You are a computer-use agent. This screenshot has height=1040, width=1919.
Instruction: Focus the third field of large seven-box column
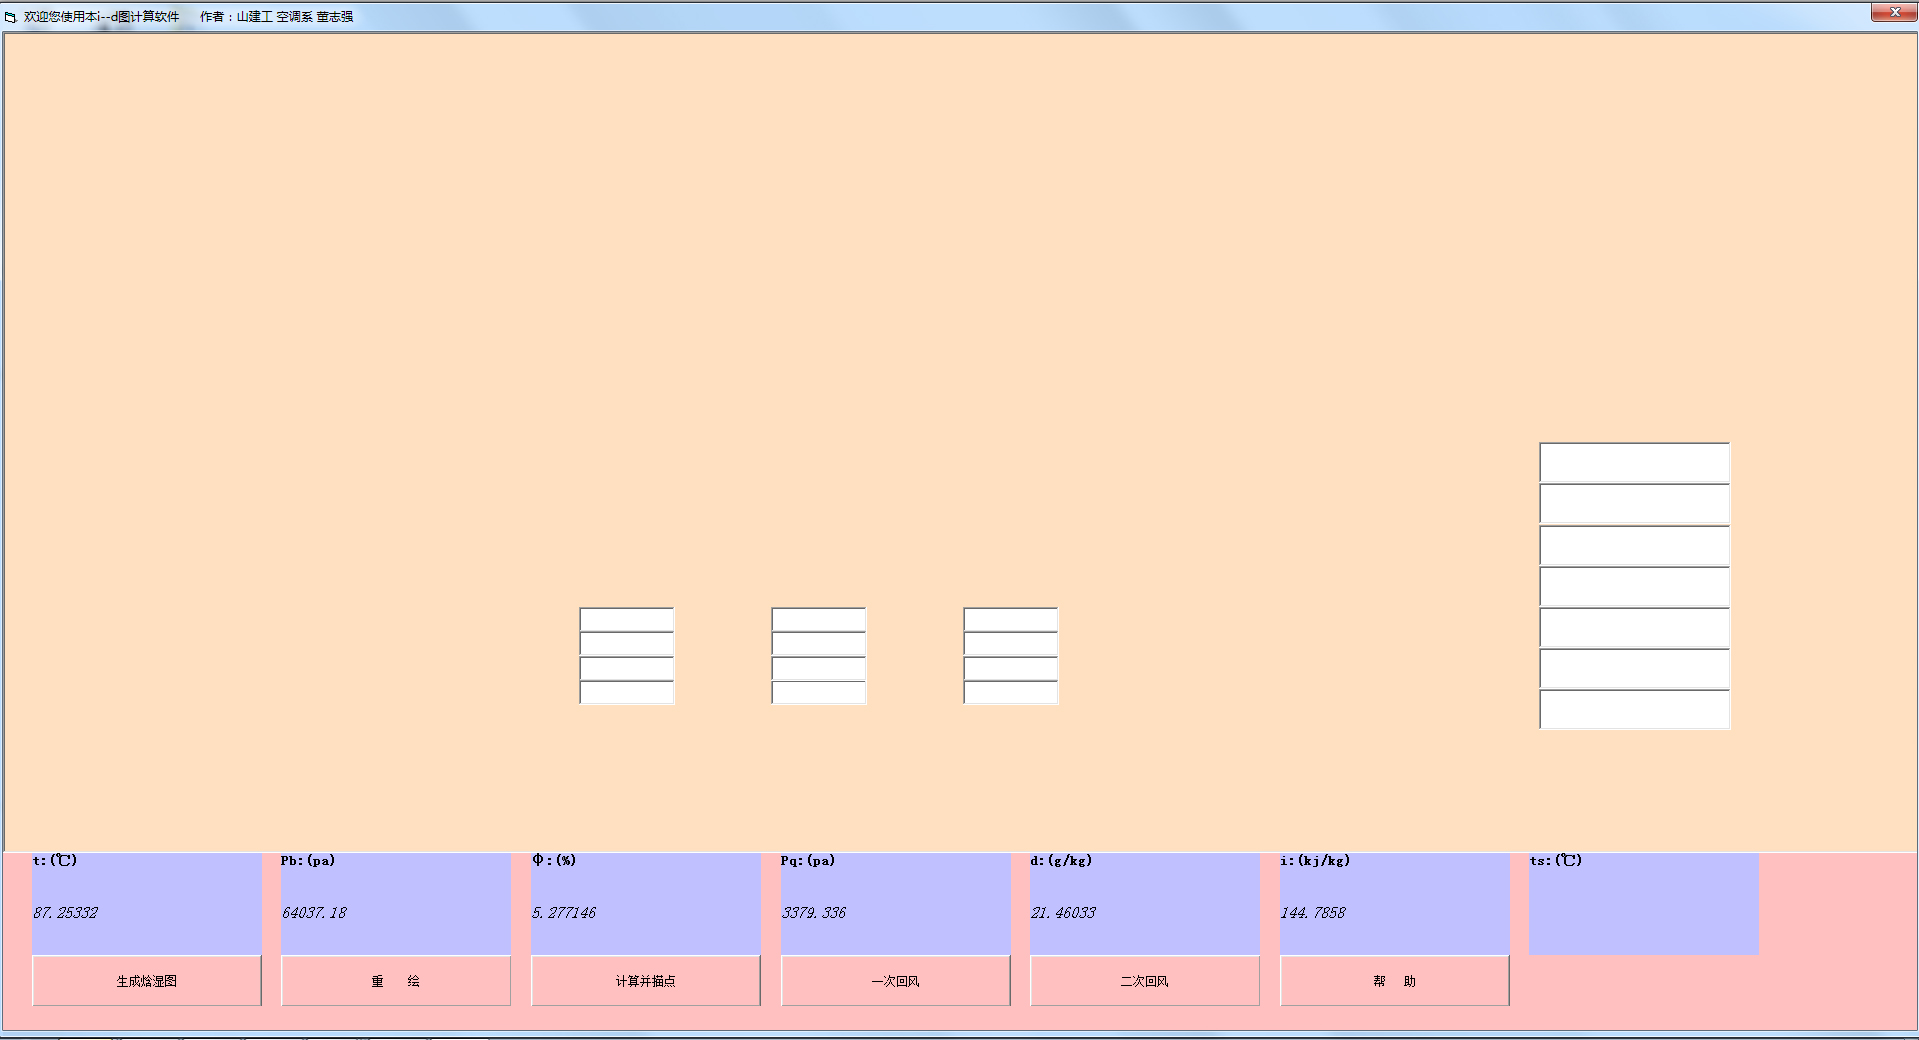(1635, 546)
